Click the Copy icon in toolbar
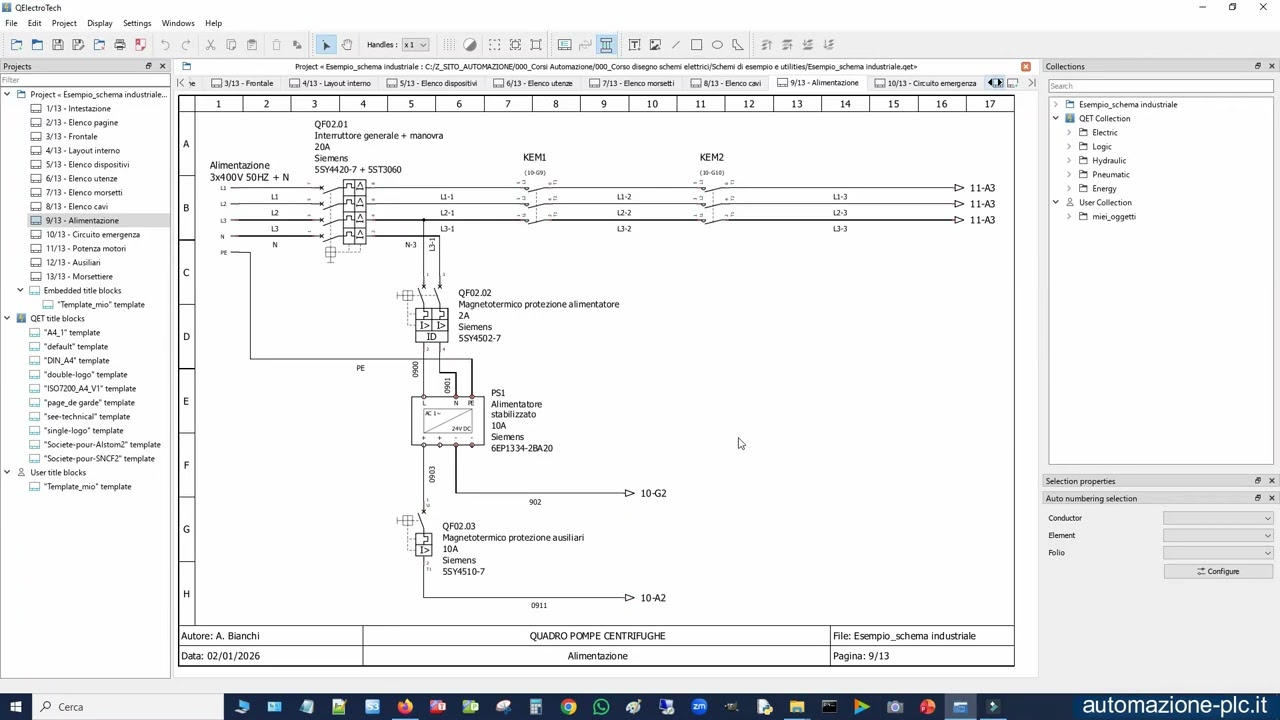The width and height of the screenshot is (1280, 720). (231, 44)
